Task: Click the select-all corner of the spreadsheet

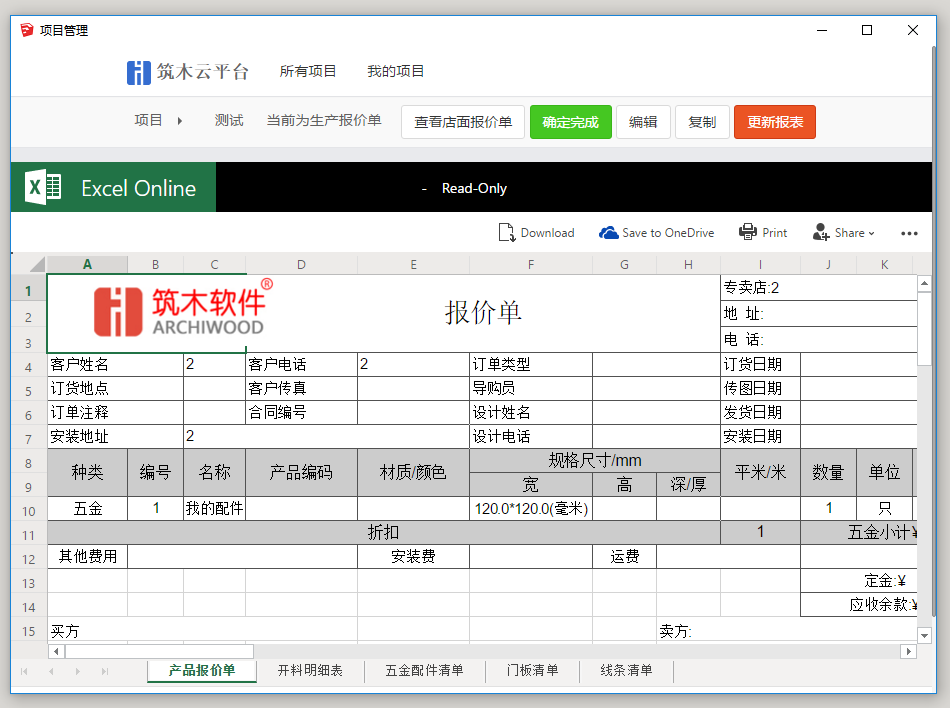Action: (29, 265)
